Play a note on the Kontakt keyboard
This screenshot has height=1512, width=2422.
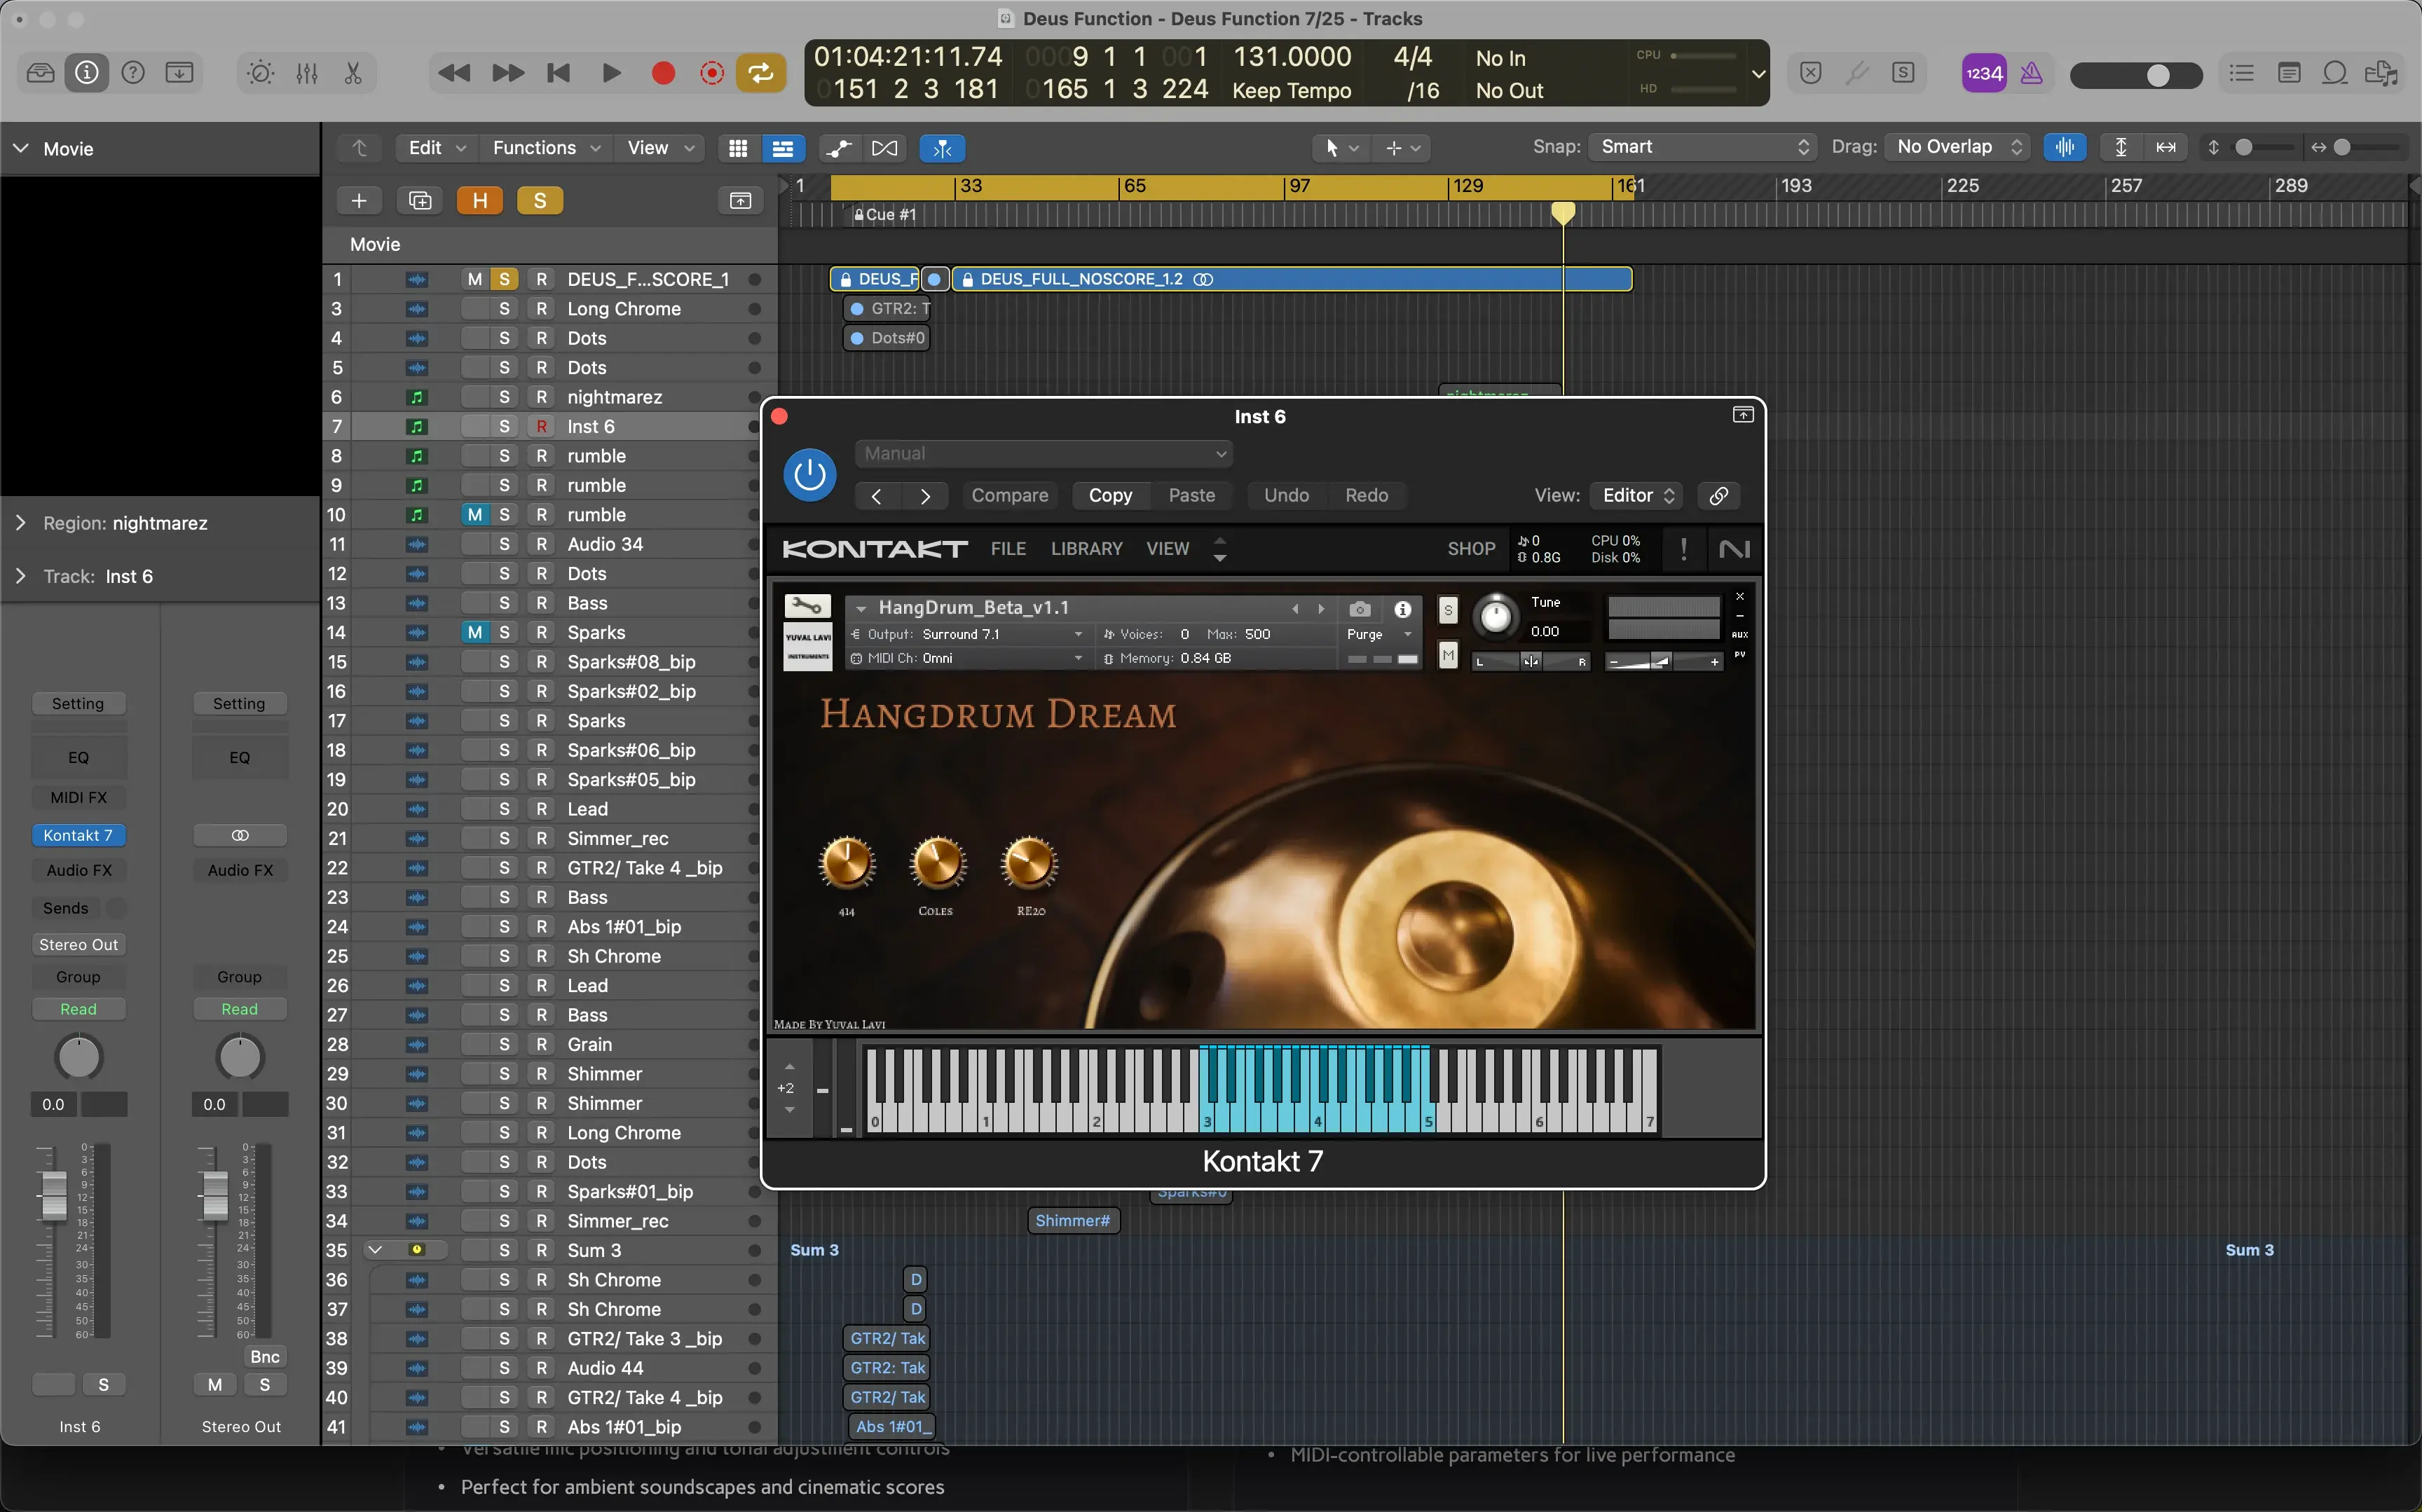tap(1300, 1110)
